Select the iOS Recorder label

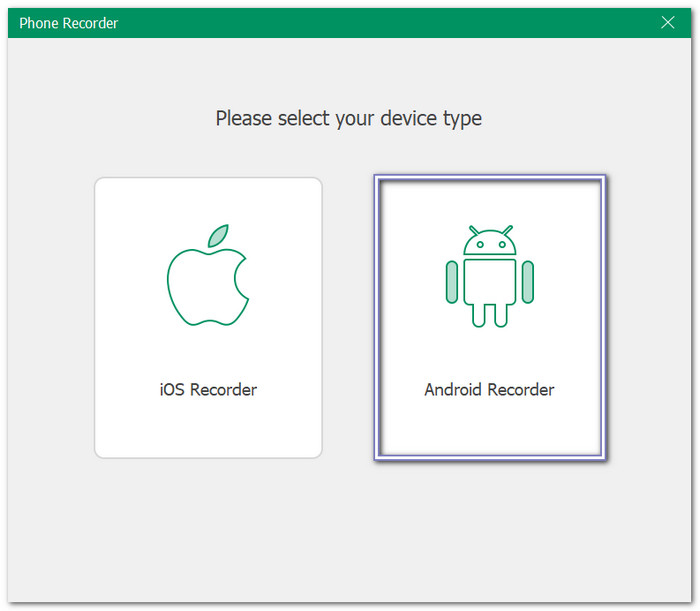pyautogui.click(x=208, y=390)
